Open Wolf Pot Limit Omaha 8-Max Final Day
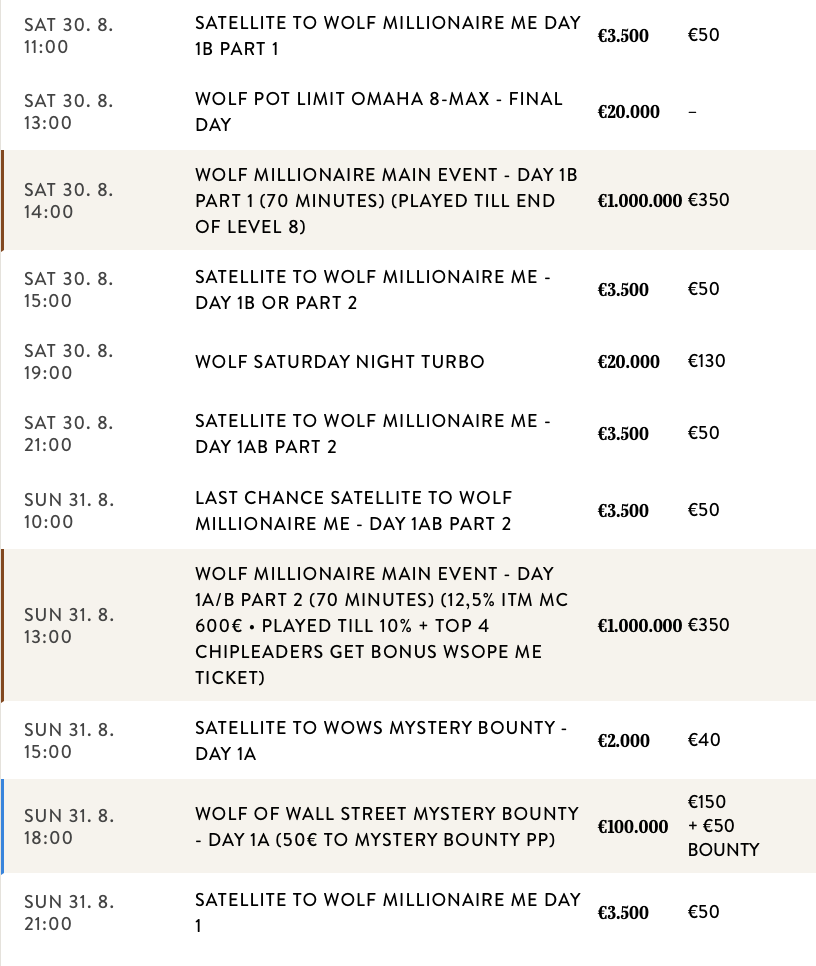This screenshot has height=966, width=816. (378, 112)
